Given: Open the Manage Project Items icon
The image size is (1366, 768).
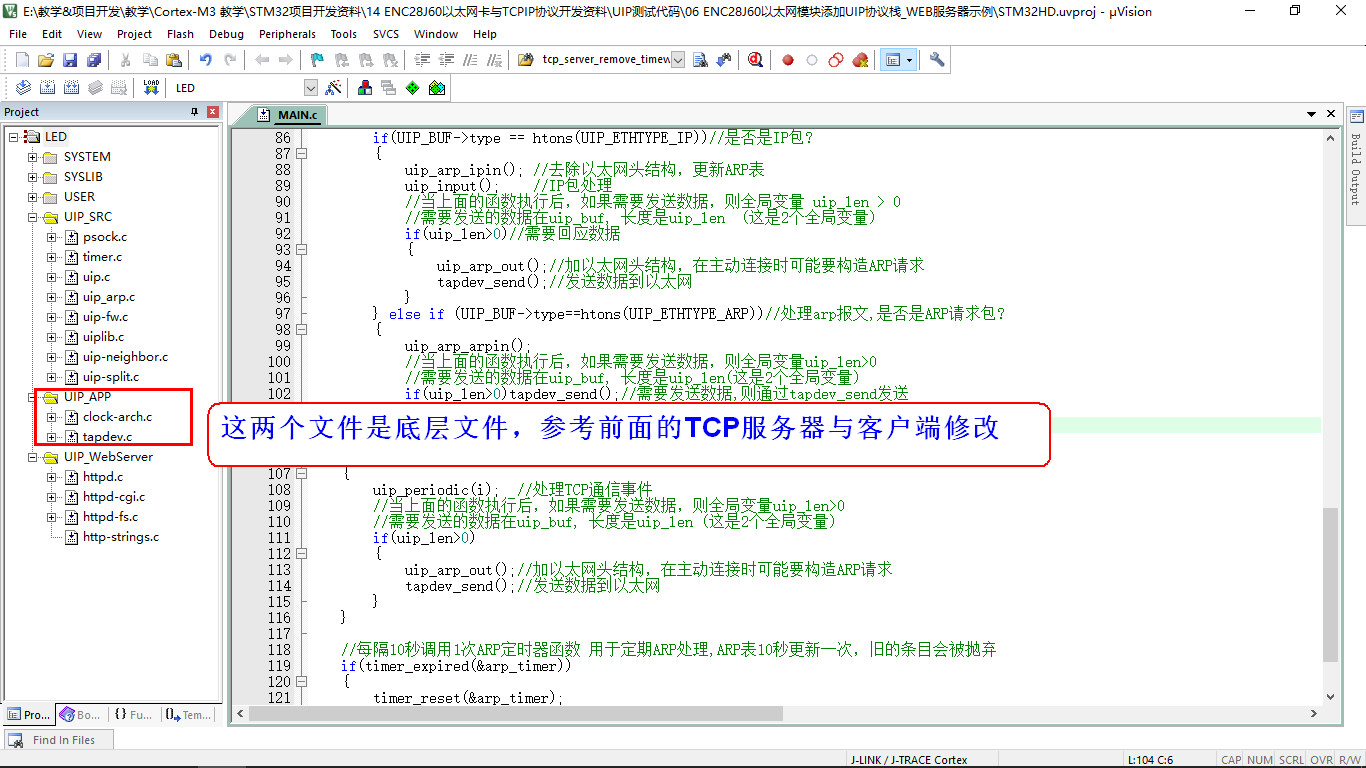Looking at the screenshot, I should click(365, 88).
